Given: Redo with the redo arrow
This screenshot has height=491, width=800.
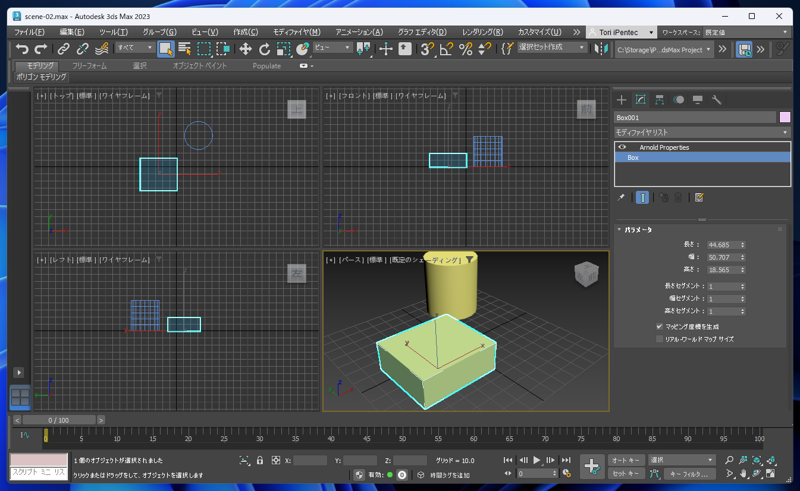Looking at the screenshot, I should pyautogui.click(x=41, y=49).
